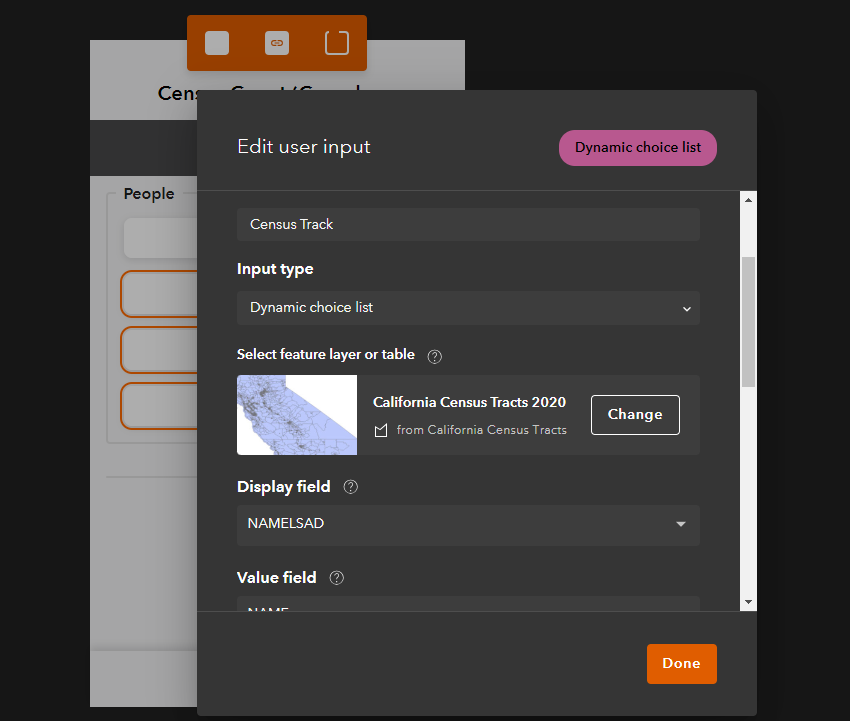Image resolution: width=850 pixels, height=721 pixels.
Task: Open the Display field NAMELSAD dropdown
Action: [468, 525]
